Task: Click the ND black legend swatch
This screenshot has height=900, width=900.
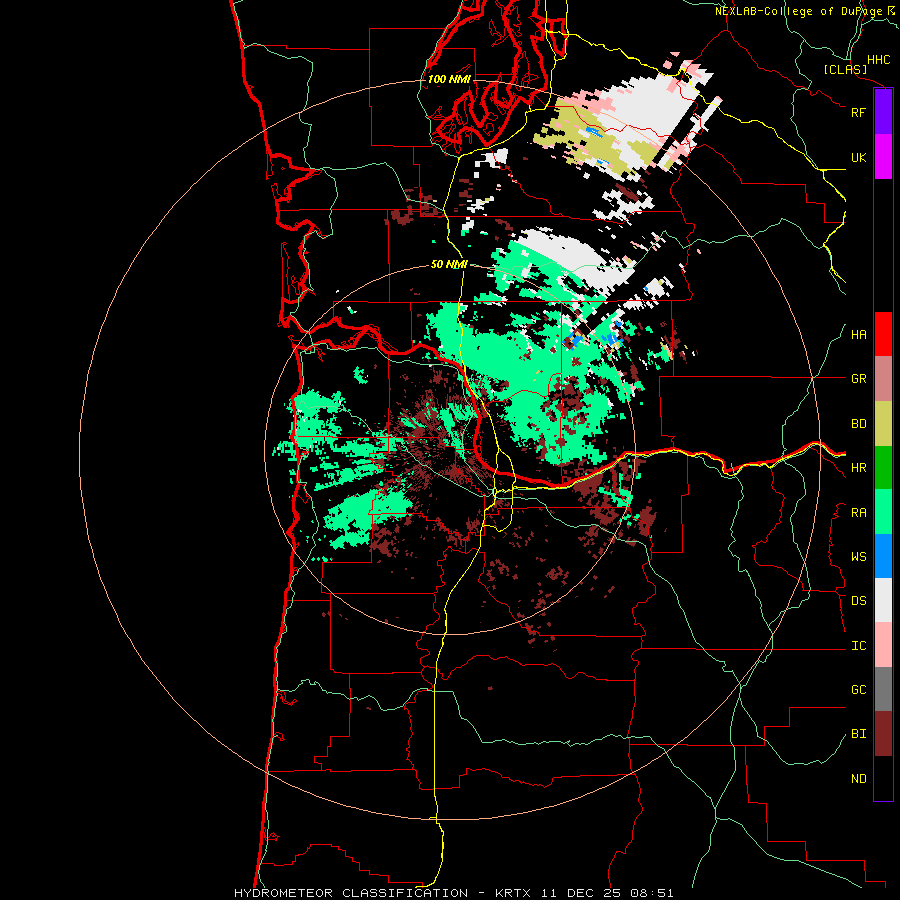Action: [x=883, y=778]
